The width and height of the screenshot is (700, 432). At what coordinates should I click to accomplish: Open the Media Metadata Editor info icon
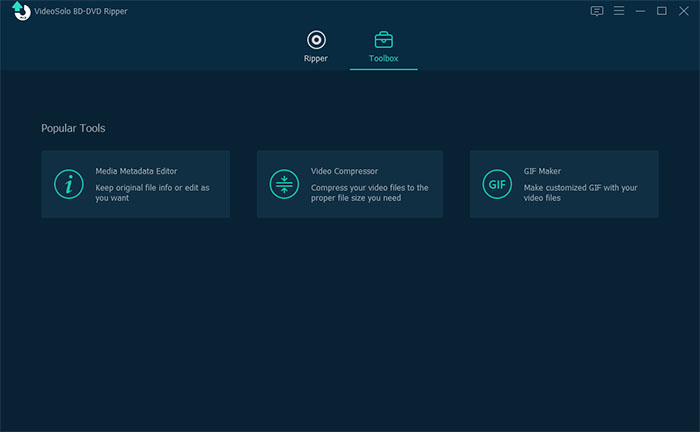tap(69, 184)
